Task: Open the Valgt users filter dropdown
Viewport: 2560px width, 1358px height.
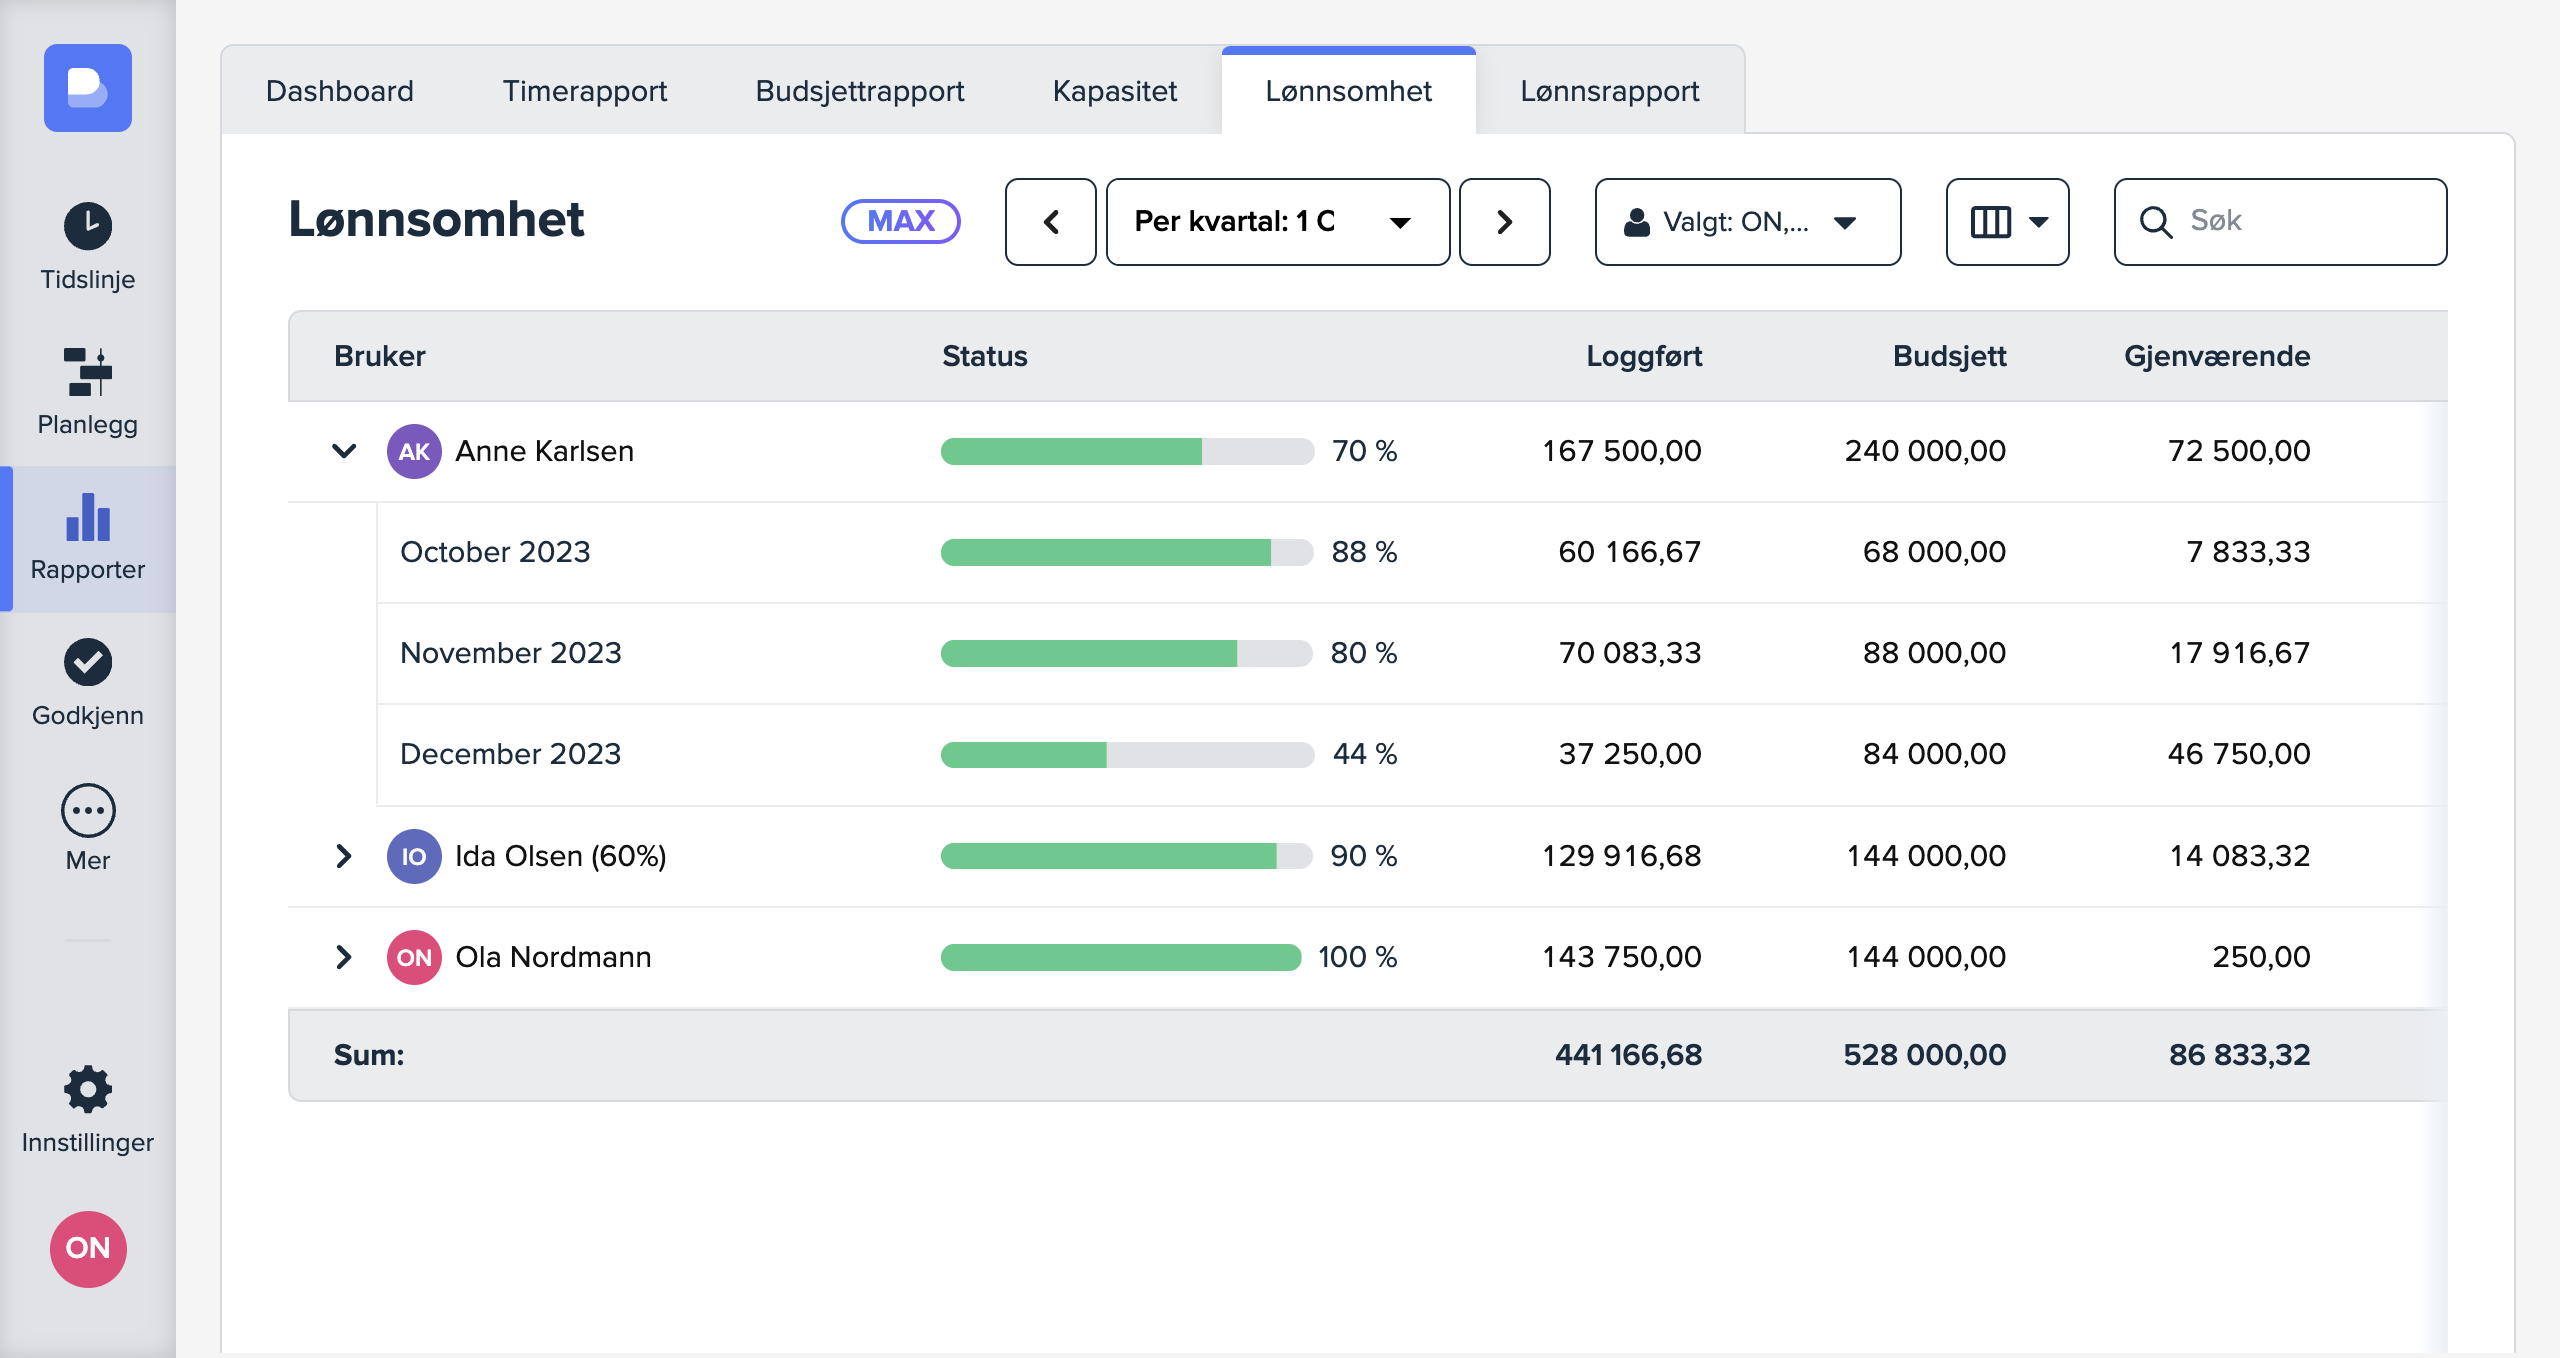Action: (1747, 222)
